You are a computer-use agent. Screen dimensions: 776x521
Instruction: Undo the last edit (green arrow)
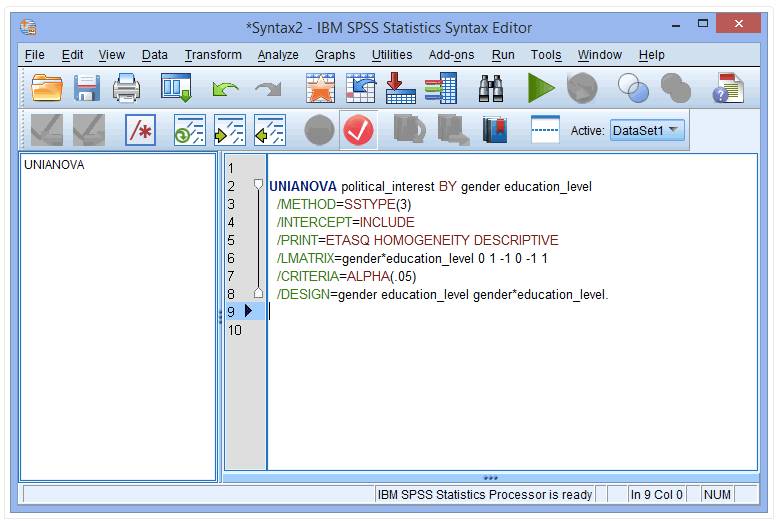pyautogui.click(x=225, y=89)
